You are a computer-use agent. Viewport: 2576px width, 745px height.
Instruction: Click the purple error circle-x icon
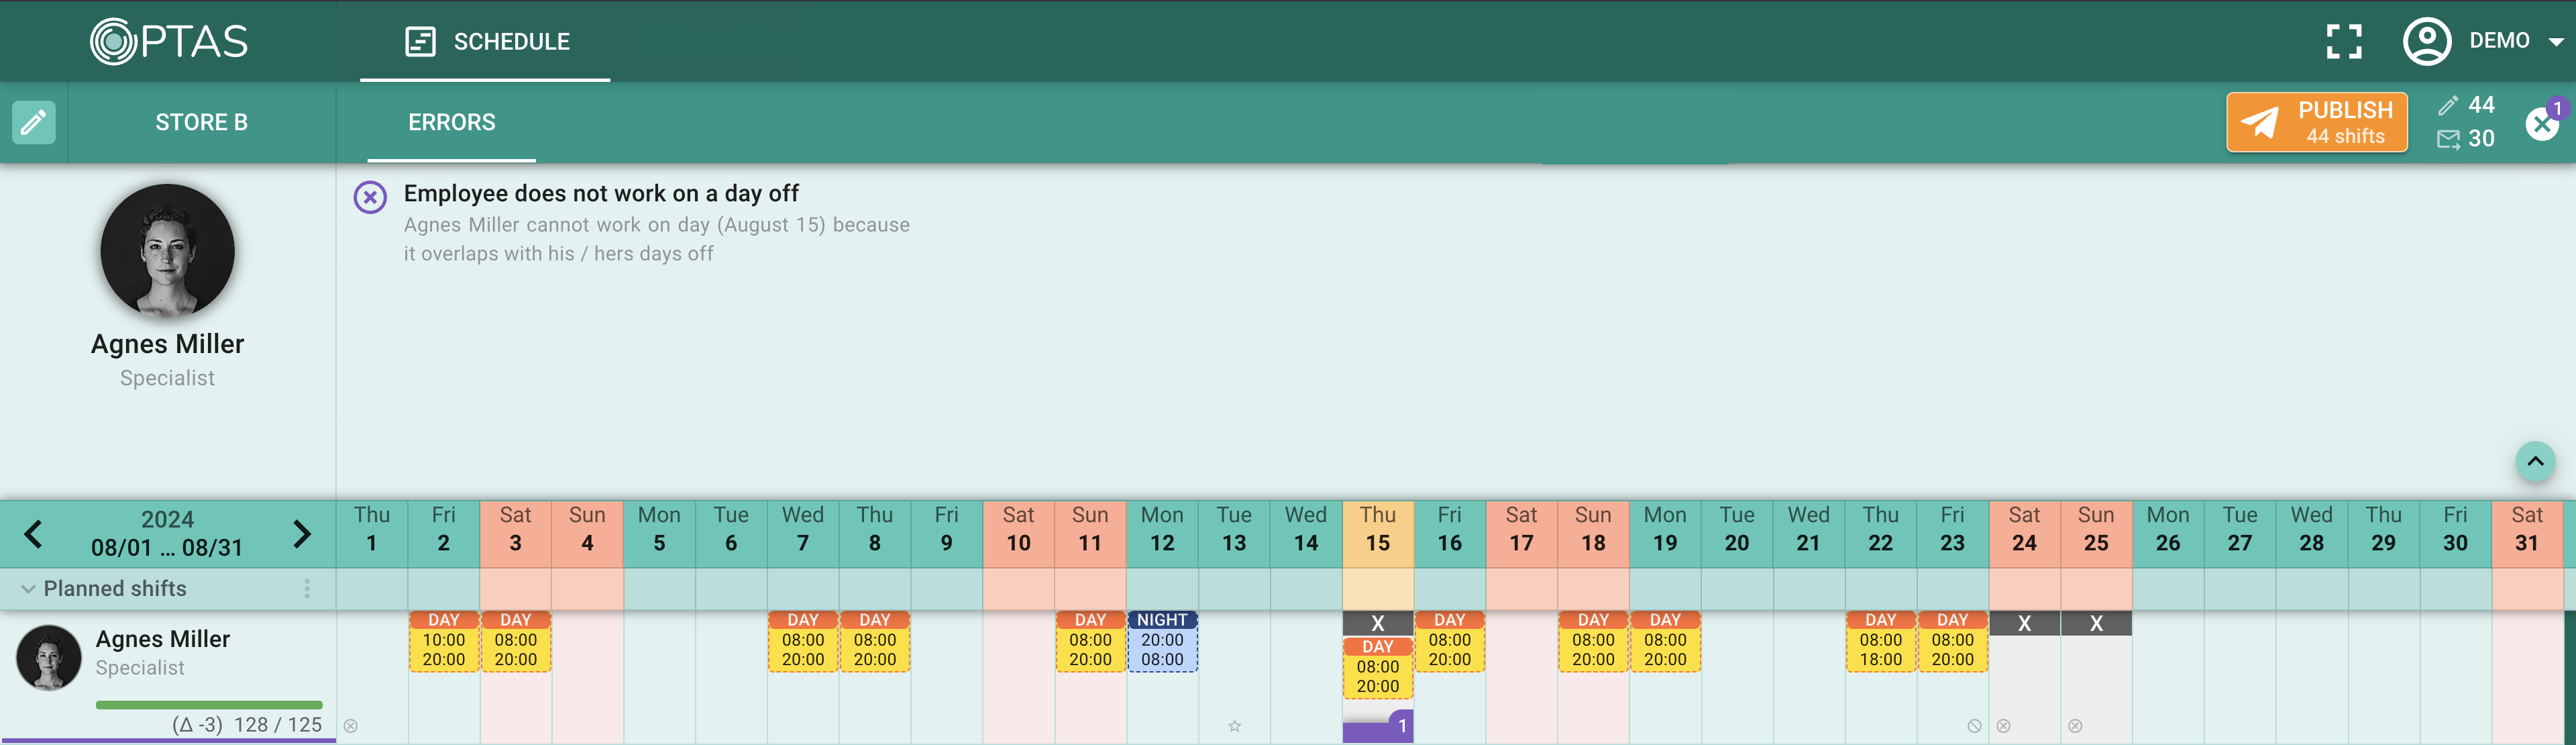click(x=370, y=197)
